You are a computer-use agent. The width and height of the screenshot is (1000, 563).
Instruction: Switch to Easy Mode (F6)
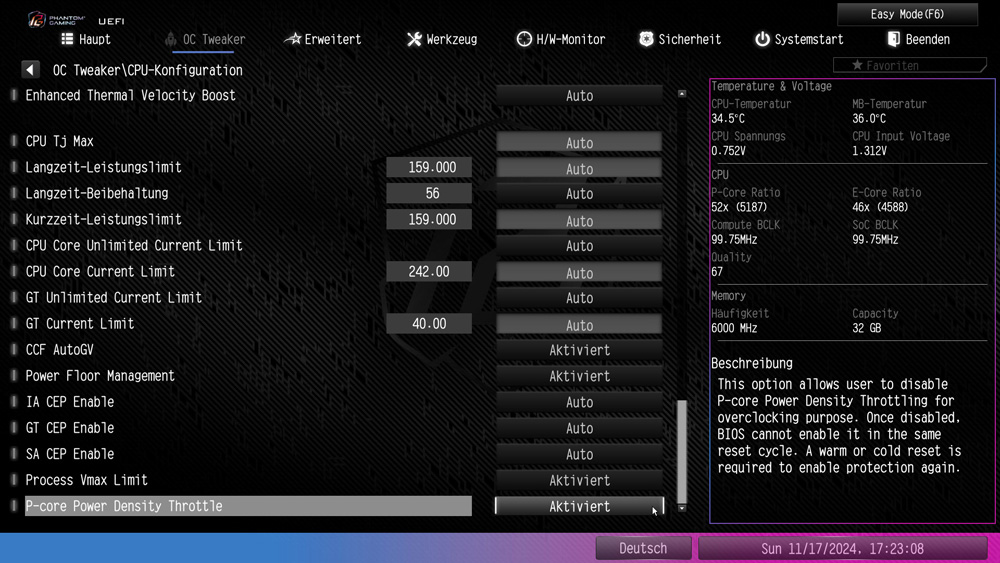907,14
